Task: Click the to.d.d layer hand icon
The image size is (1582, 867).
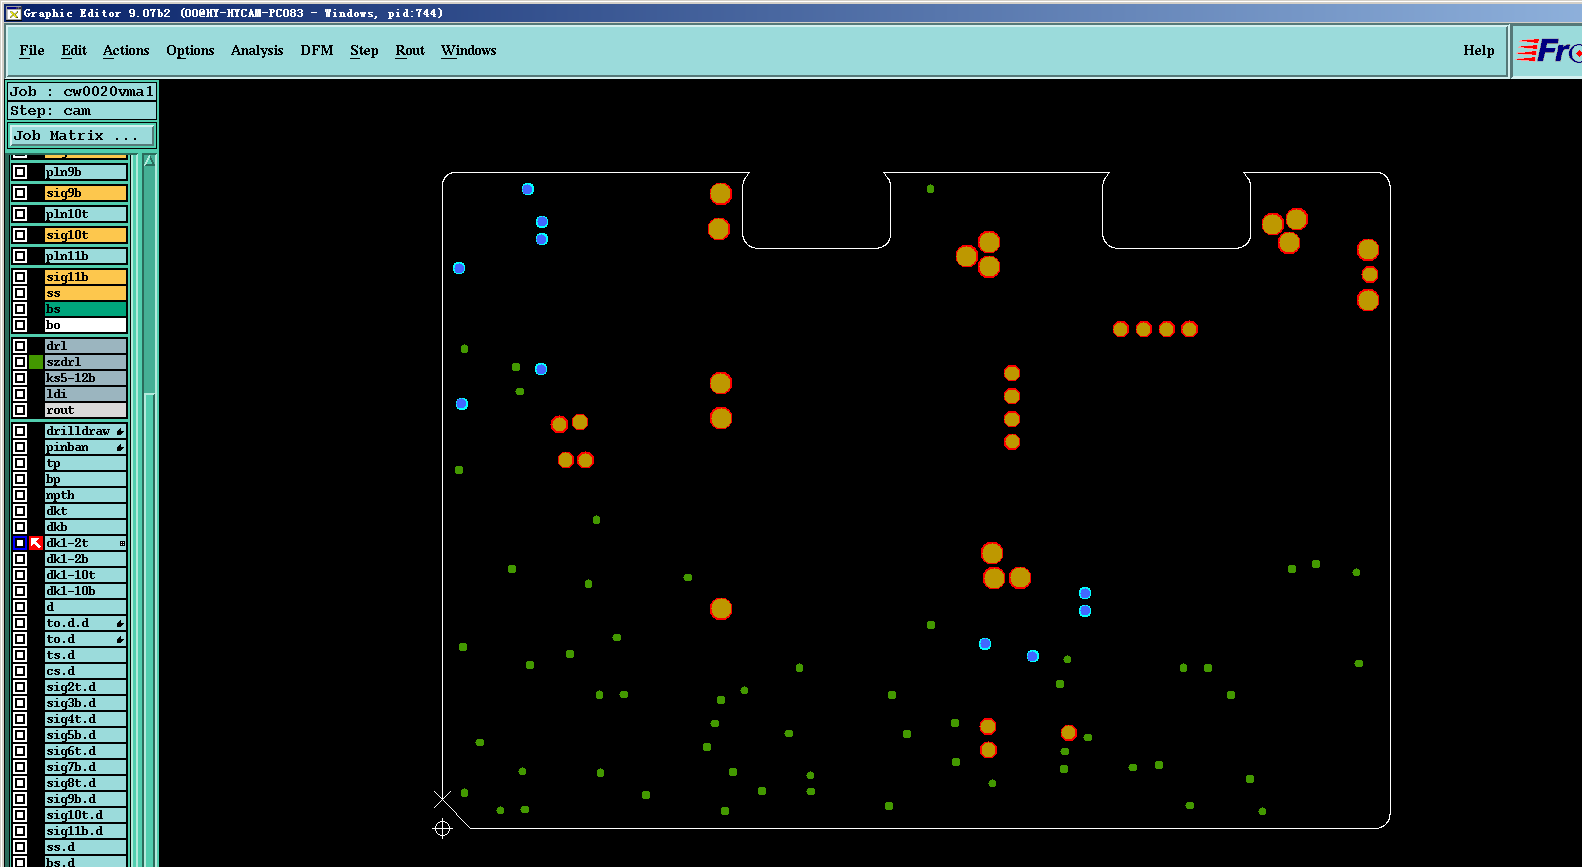Action: pyautogui.click(x=120, y=623)
